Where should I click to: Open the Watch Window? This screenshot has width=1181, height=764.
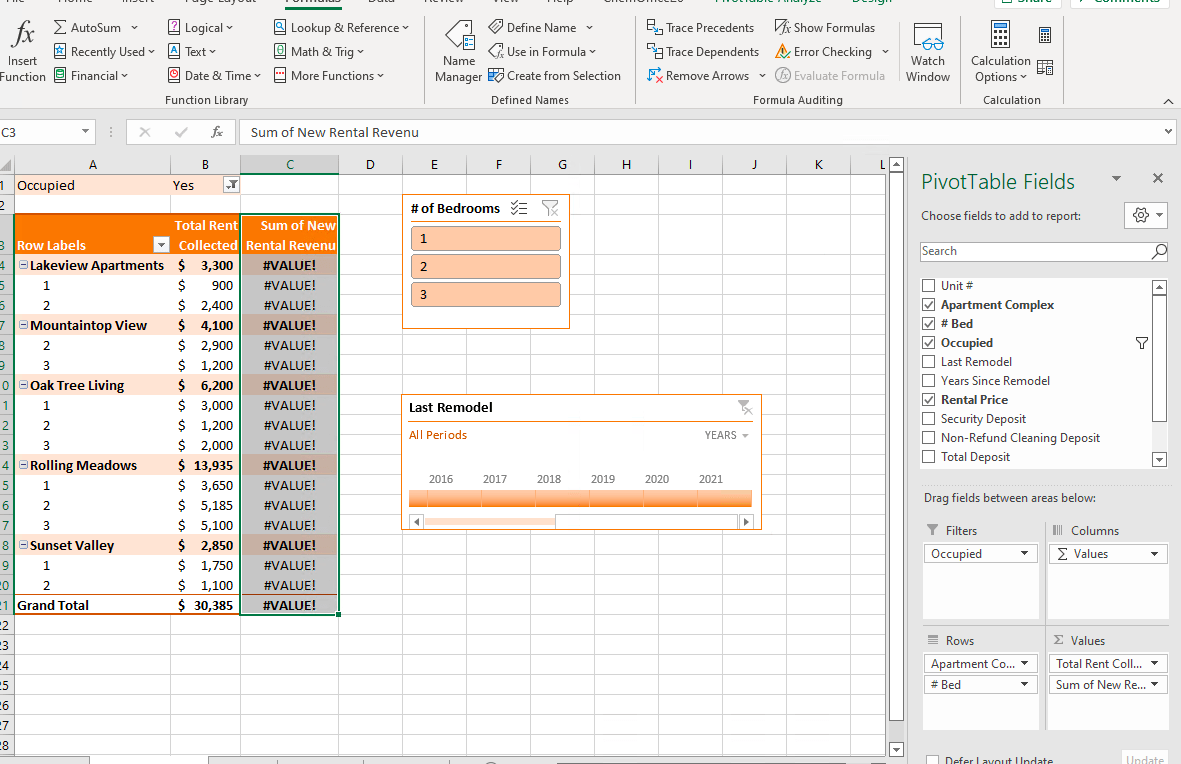pos(927,51)
